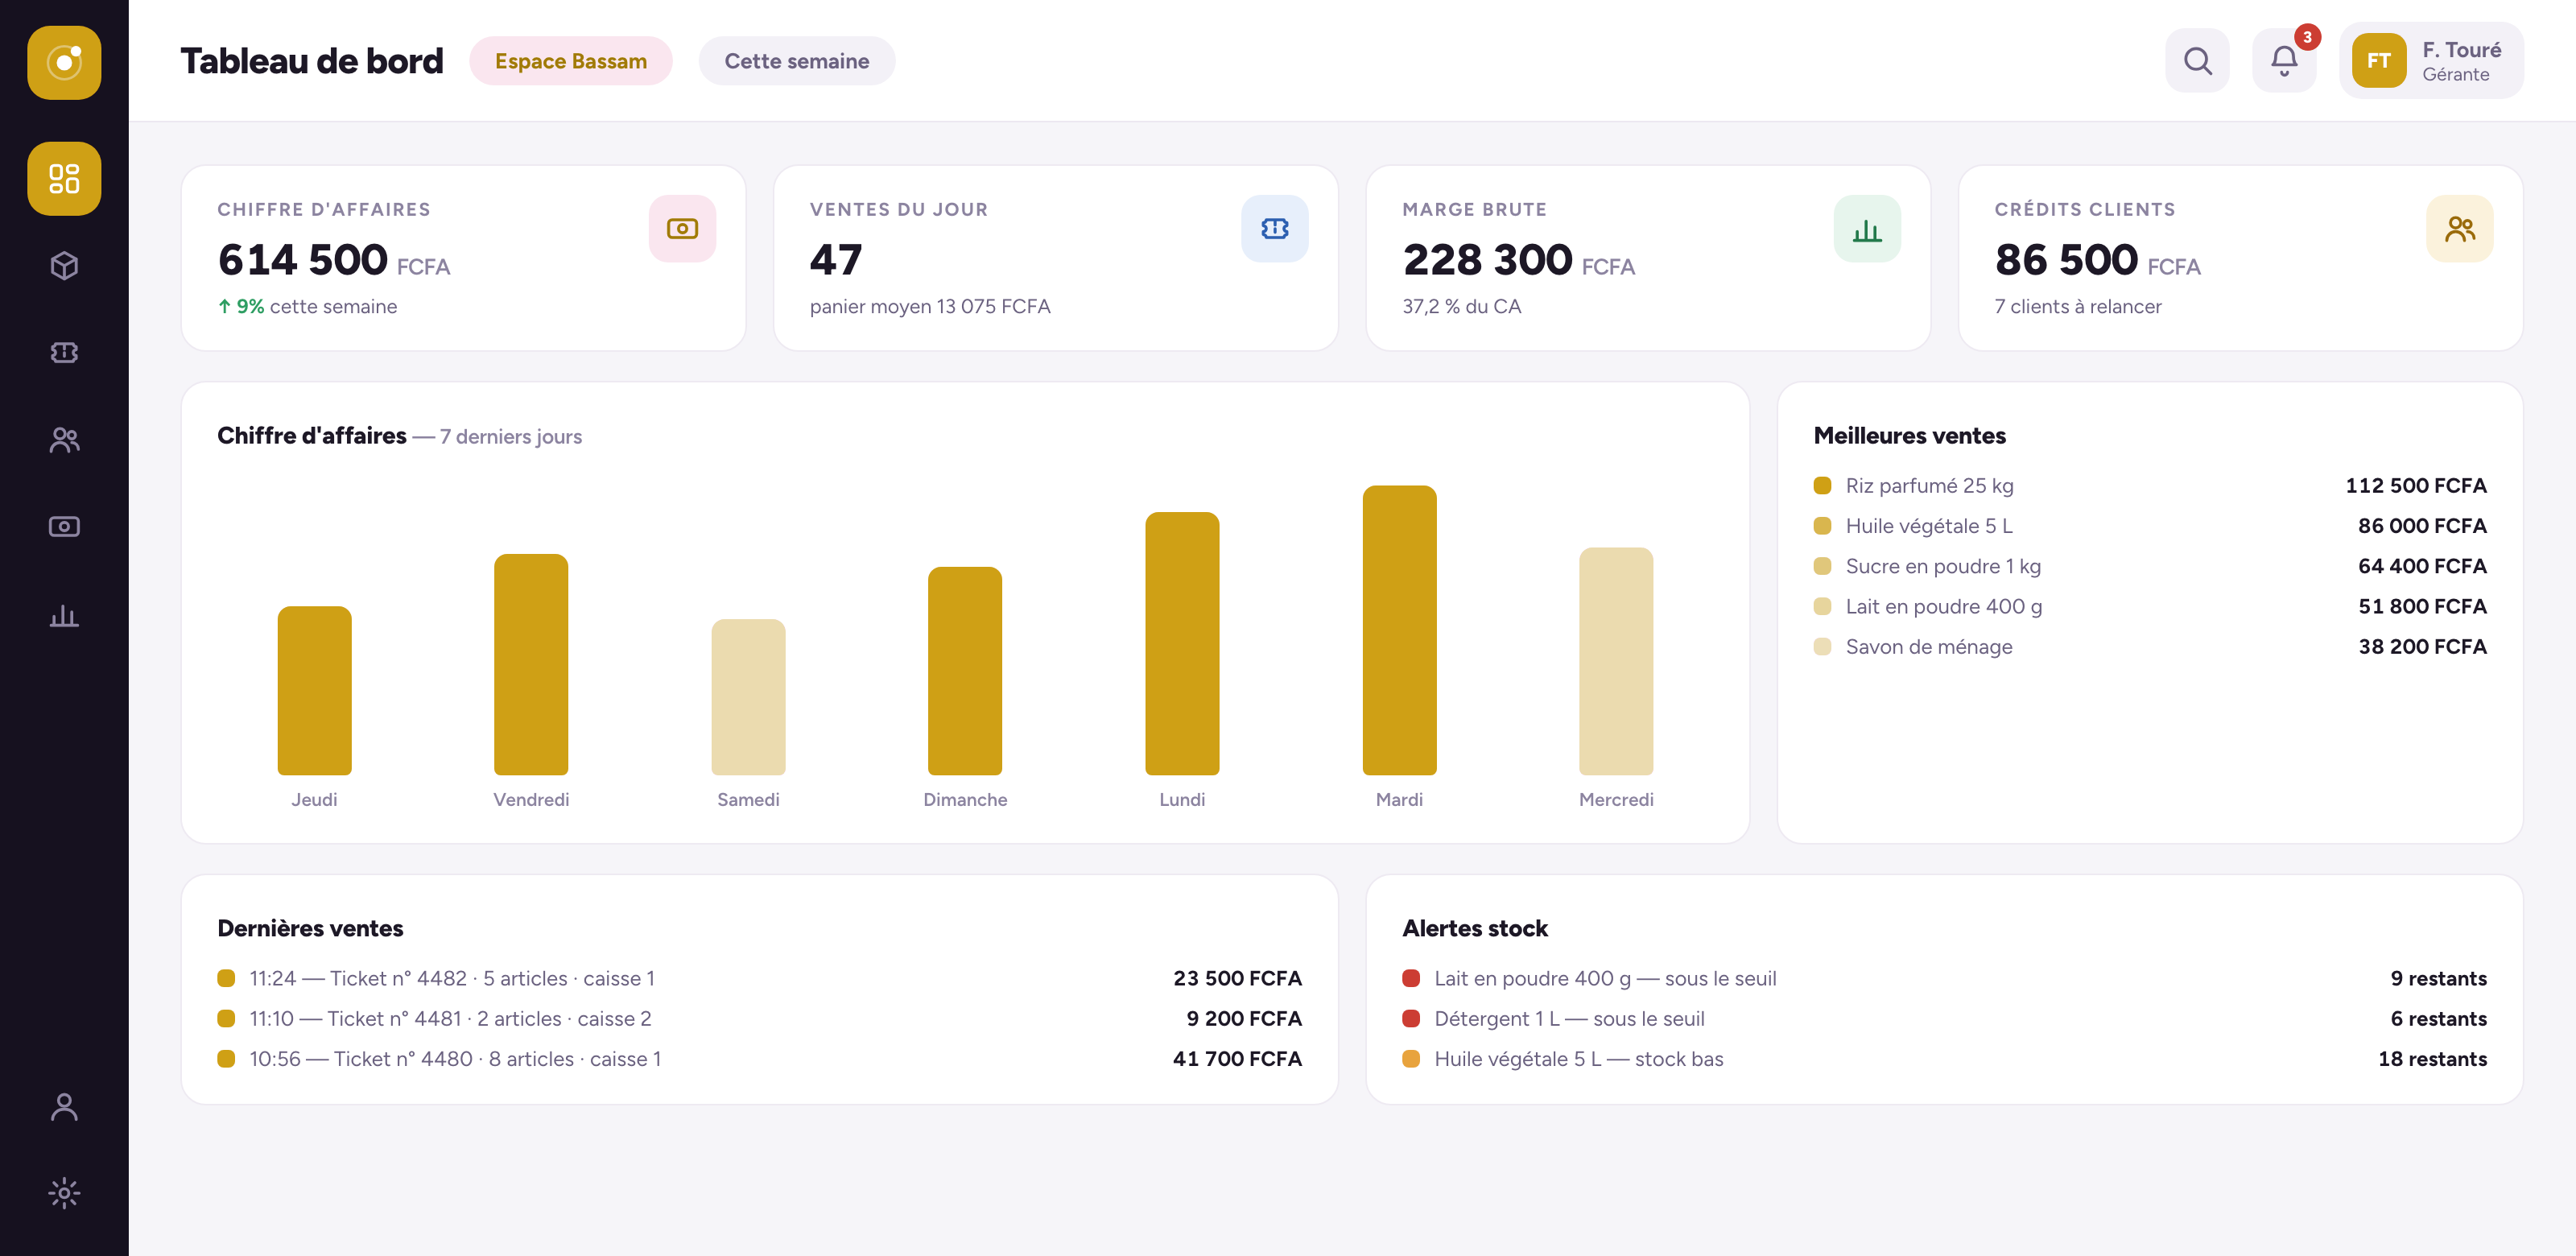The height and width of the screenshot is (1256, 2576).
Task: Click the ticket icon on Ventes du jour card
Action: pyautogui.click(x=1274, y=228)
